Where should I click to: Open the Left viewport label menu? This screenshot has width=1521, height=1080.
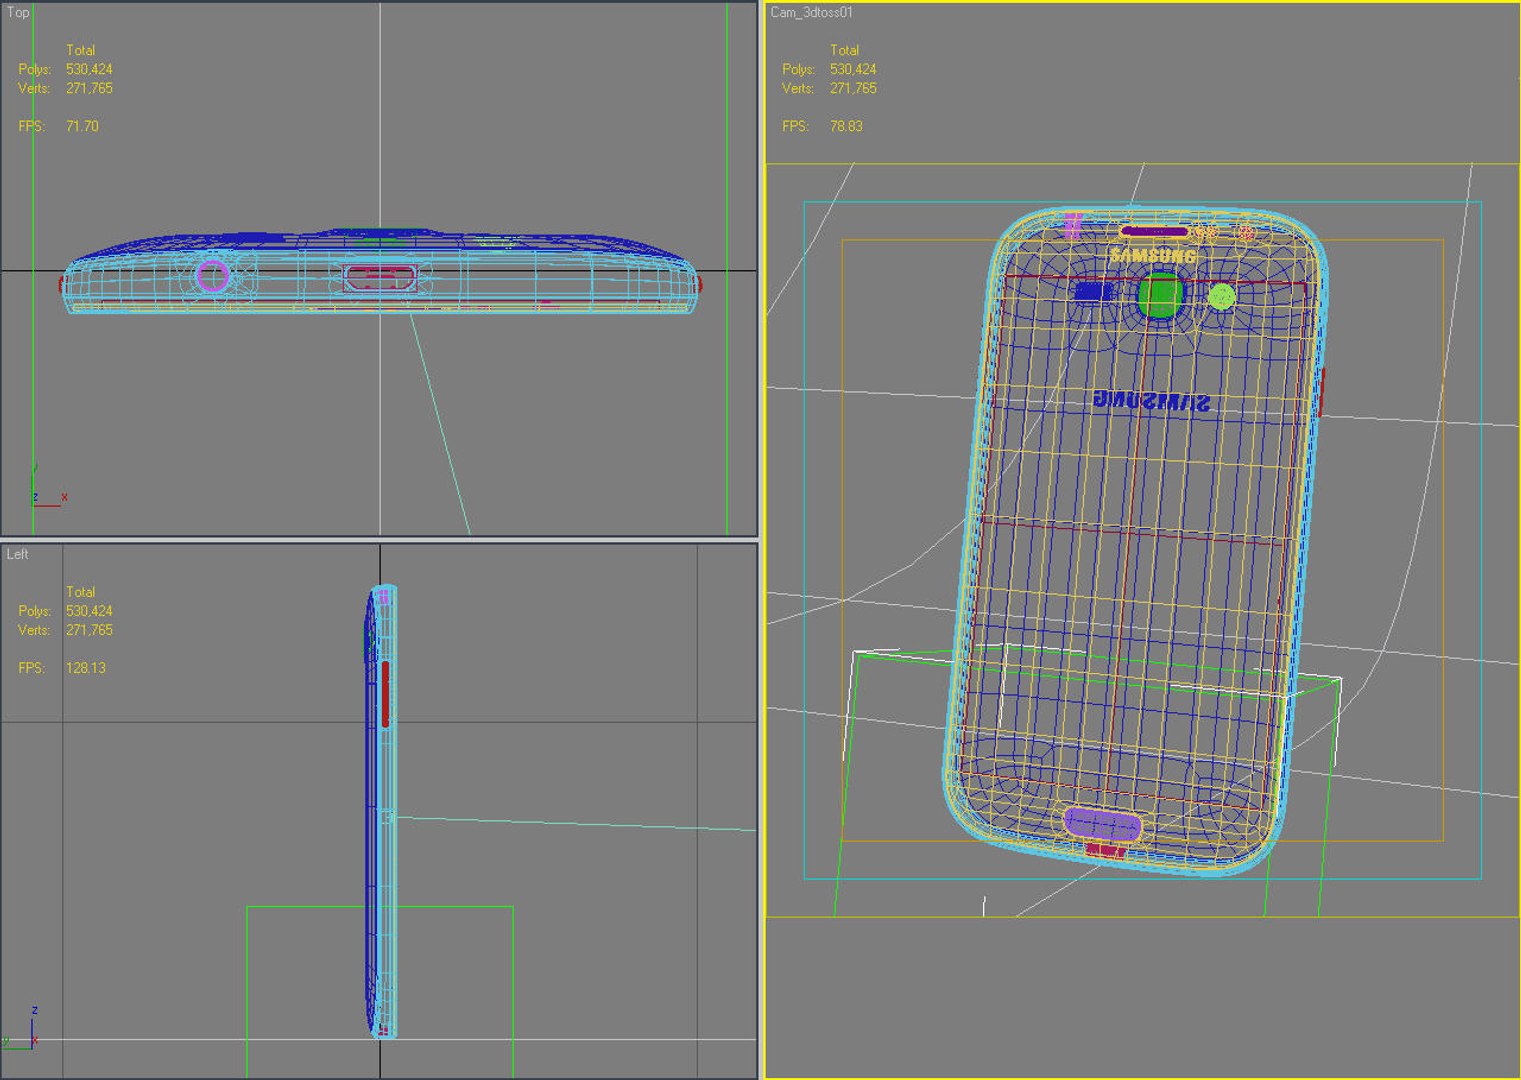point(18,554)
